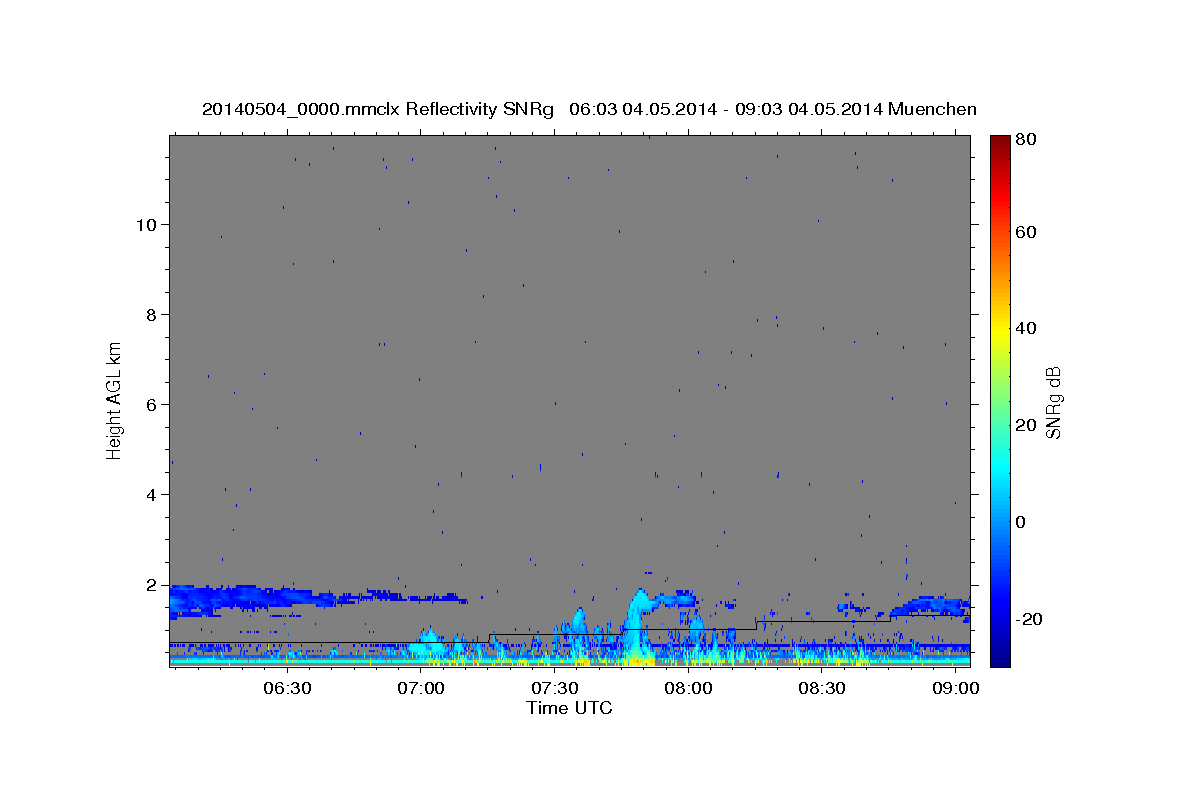Image resolution: width=1200 pixels, height=800 pixels.
Task: Click the colorbar value 20
Action: (x=1026, y=425)
